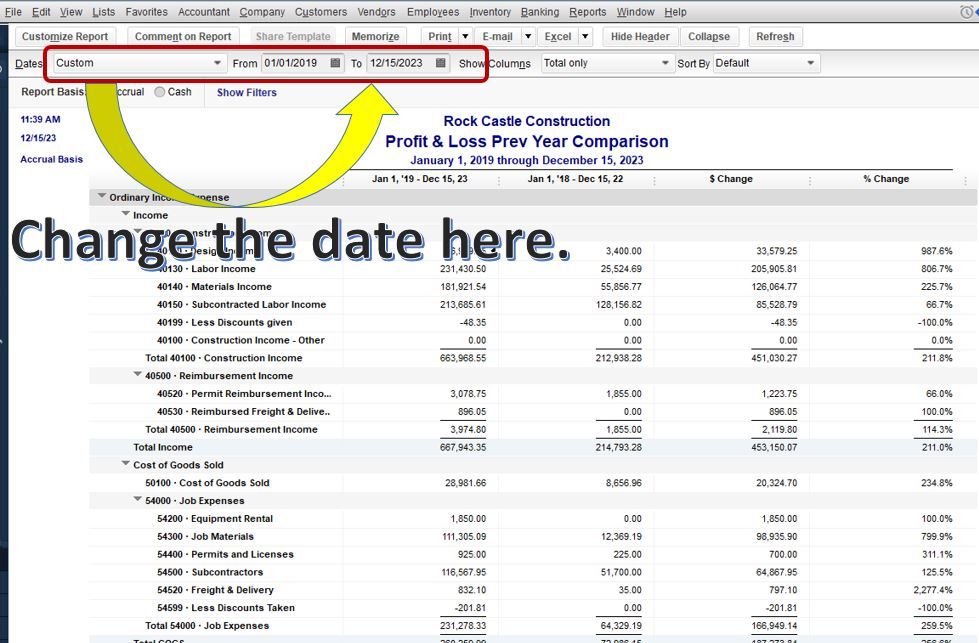Click the Labor Income amount 231,430.50
Screen dimensions: 979x643
463,269
